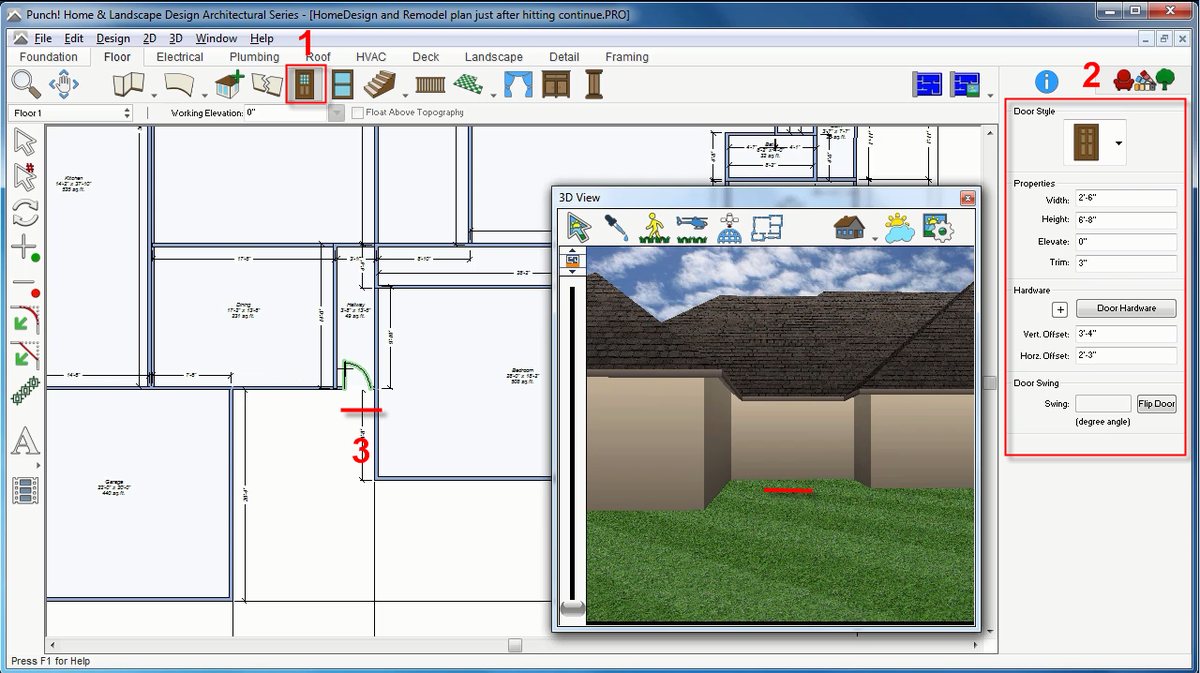This screenshot has height=673, width=1200.
Task: Open the blue Information icon
Action: [1046, 82]
